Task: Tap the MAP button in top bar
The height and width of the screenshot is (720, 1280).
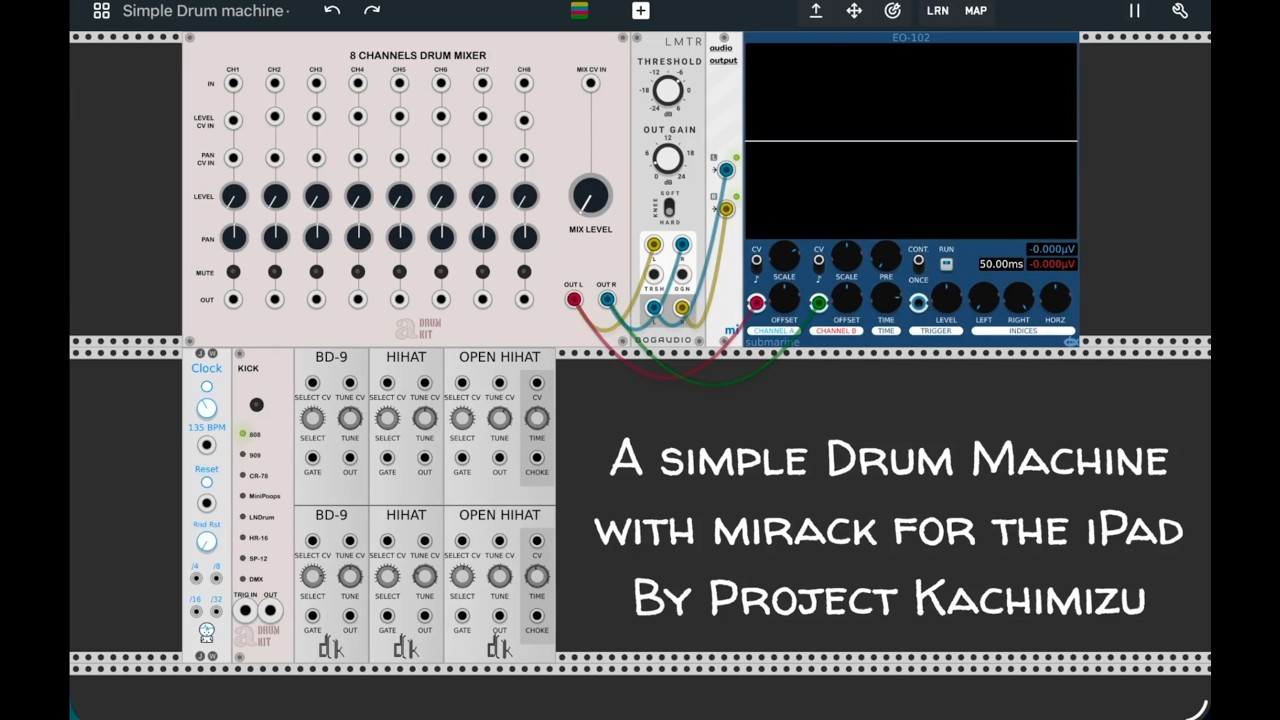Action: (x=976, y=11)
